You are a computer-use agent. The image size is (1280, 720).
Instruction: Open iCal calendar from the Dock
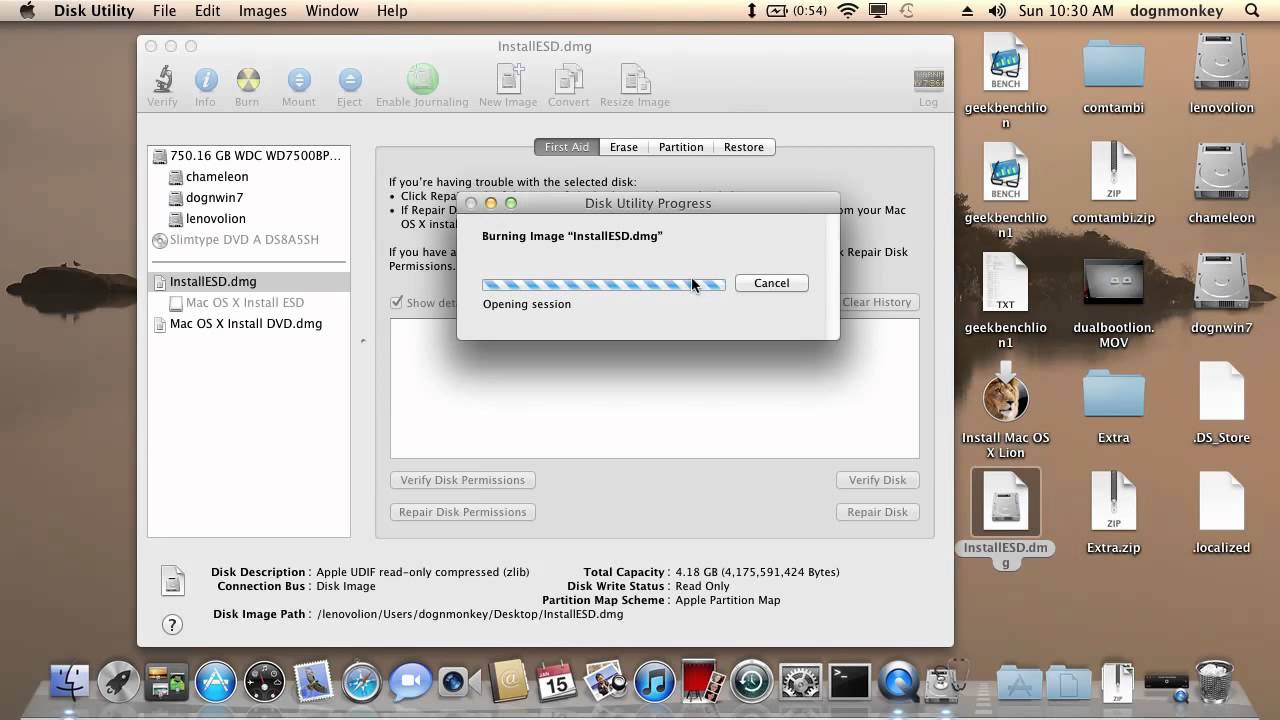tap(556, 682)
